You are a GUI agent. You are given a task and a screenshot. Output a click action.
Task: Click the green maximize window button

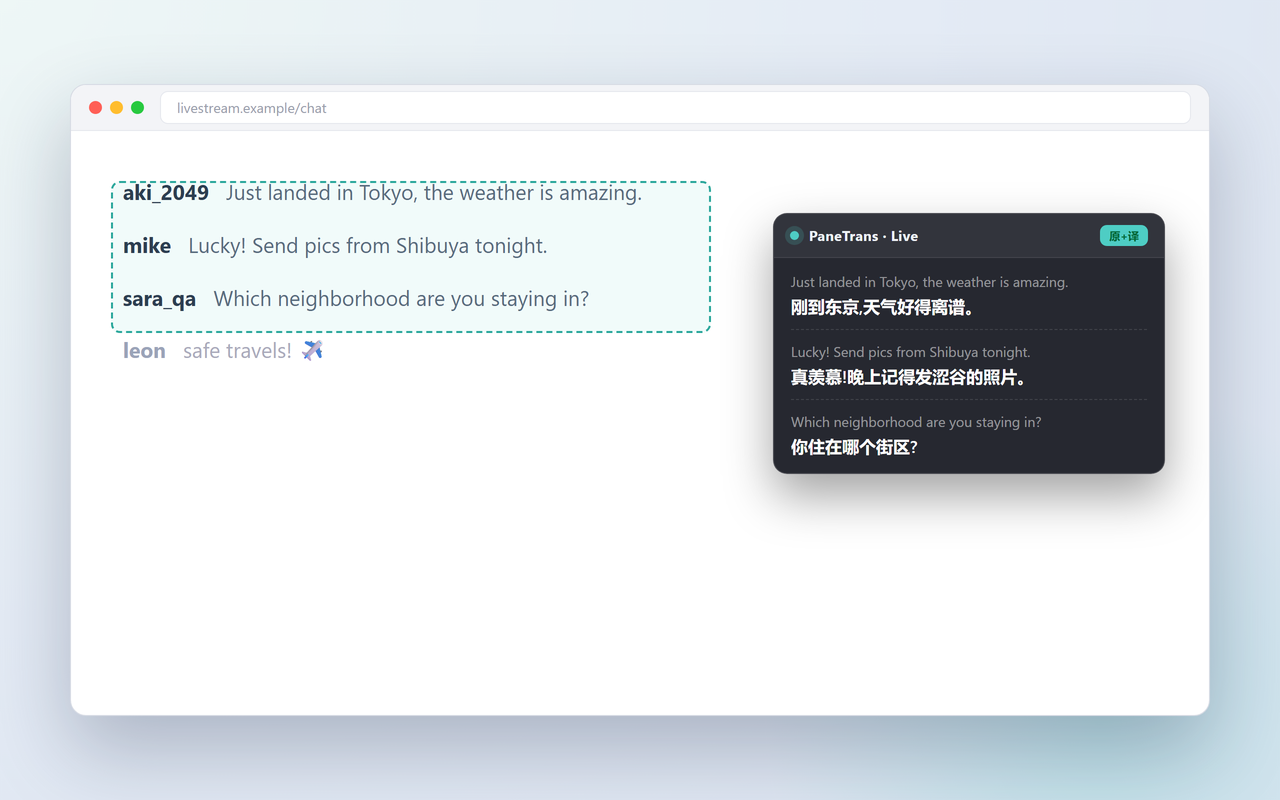(x=138, y=108)
